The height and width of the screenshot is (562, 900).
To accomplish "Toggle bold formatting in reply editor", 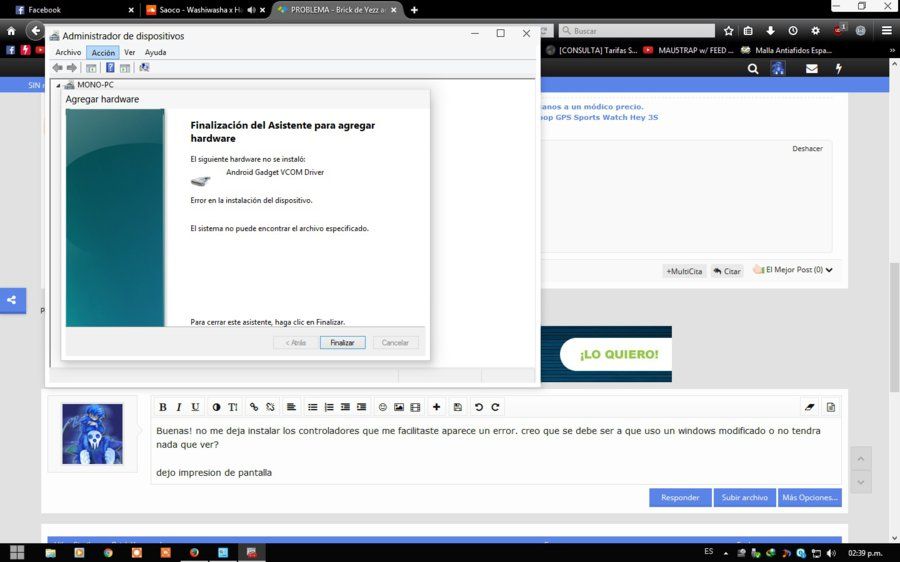I will point(163,407).
